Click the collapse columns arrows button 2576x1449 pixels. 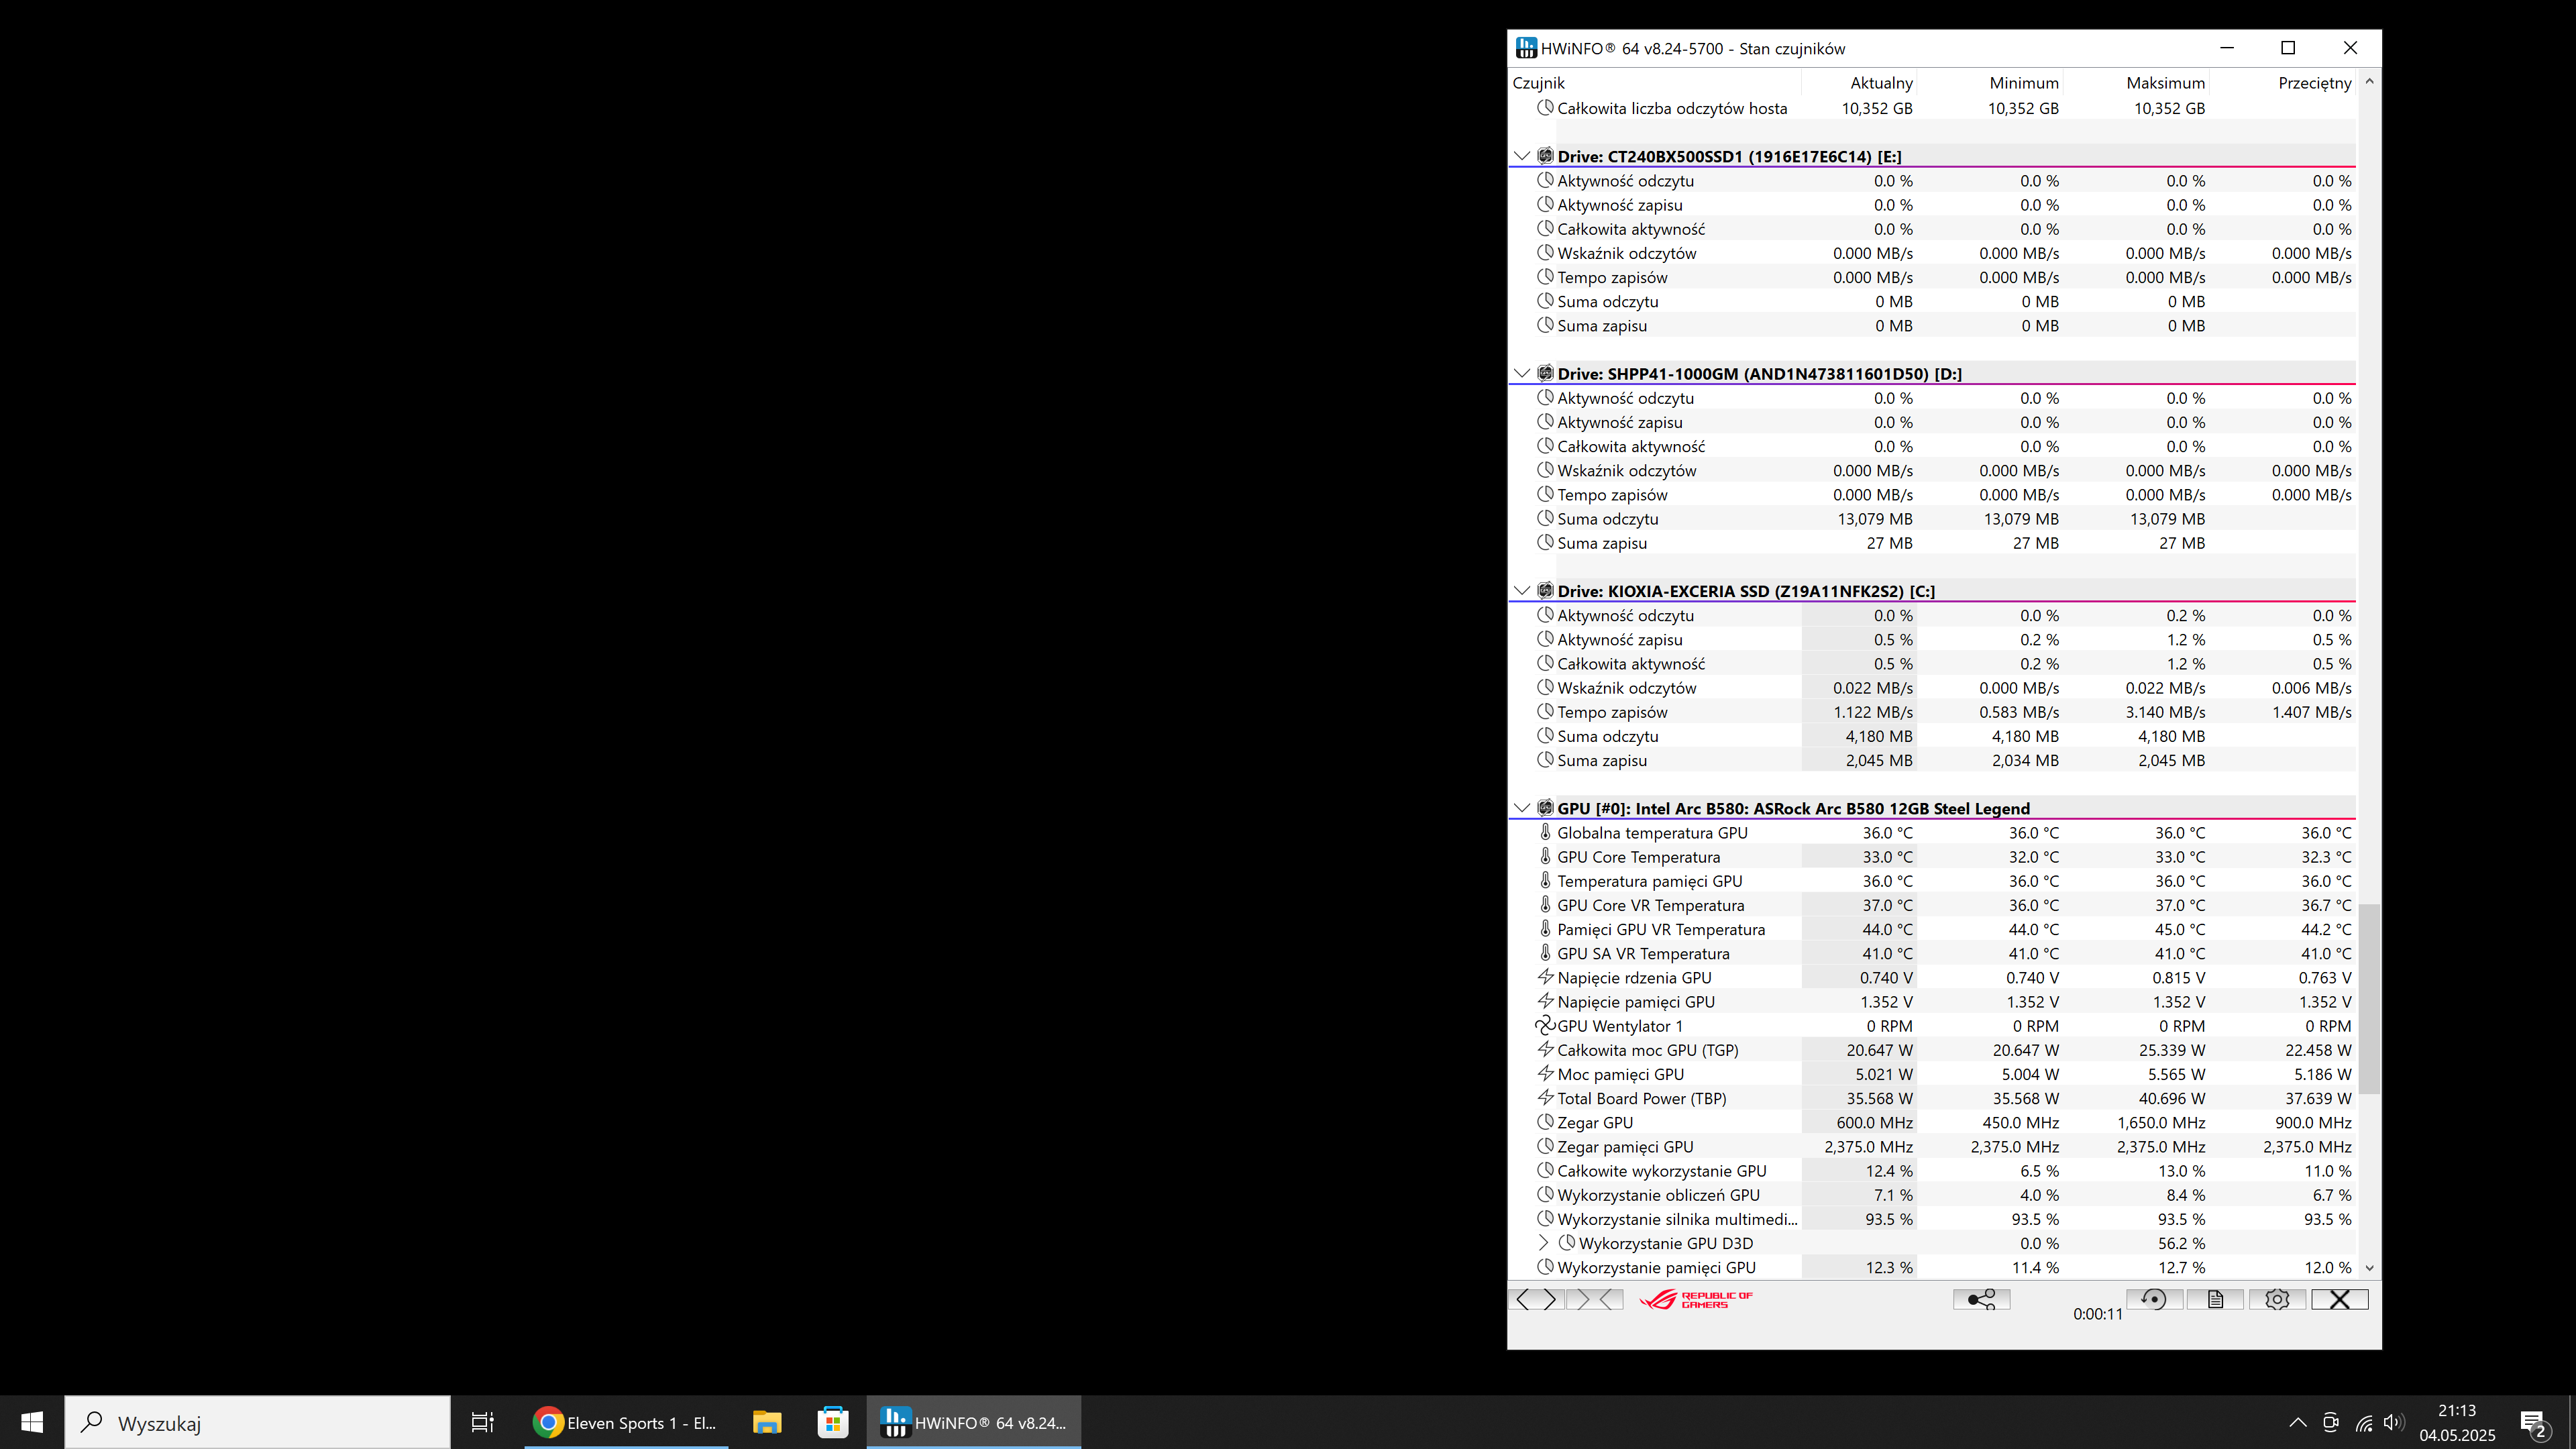click(1596, 1299)
